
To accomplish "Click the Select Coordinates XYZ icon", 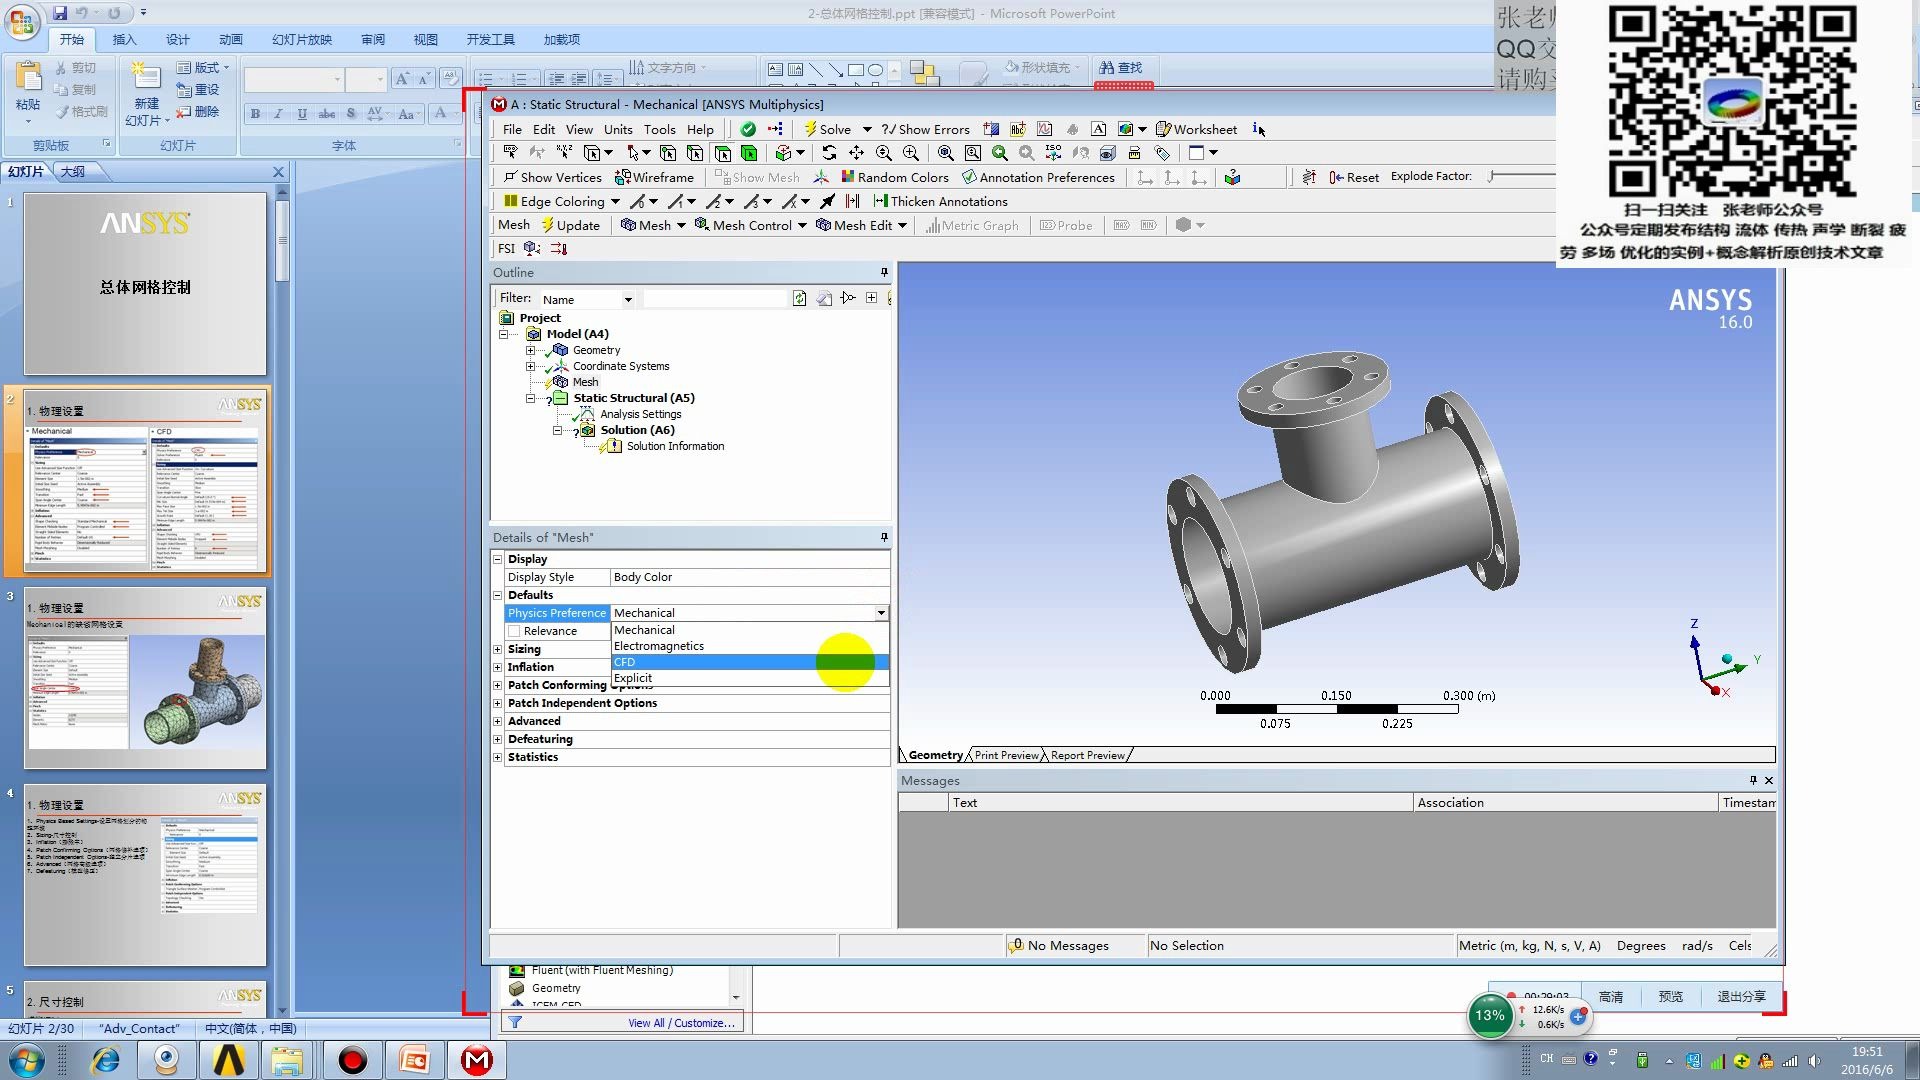I will 564,153.
